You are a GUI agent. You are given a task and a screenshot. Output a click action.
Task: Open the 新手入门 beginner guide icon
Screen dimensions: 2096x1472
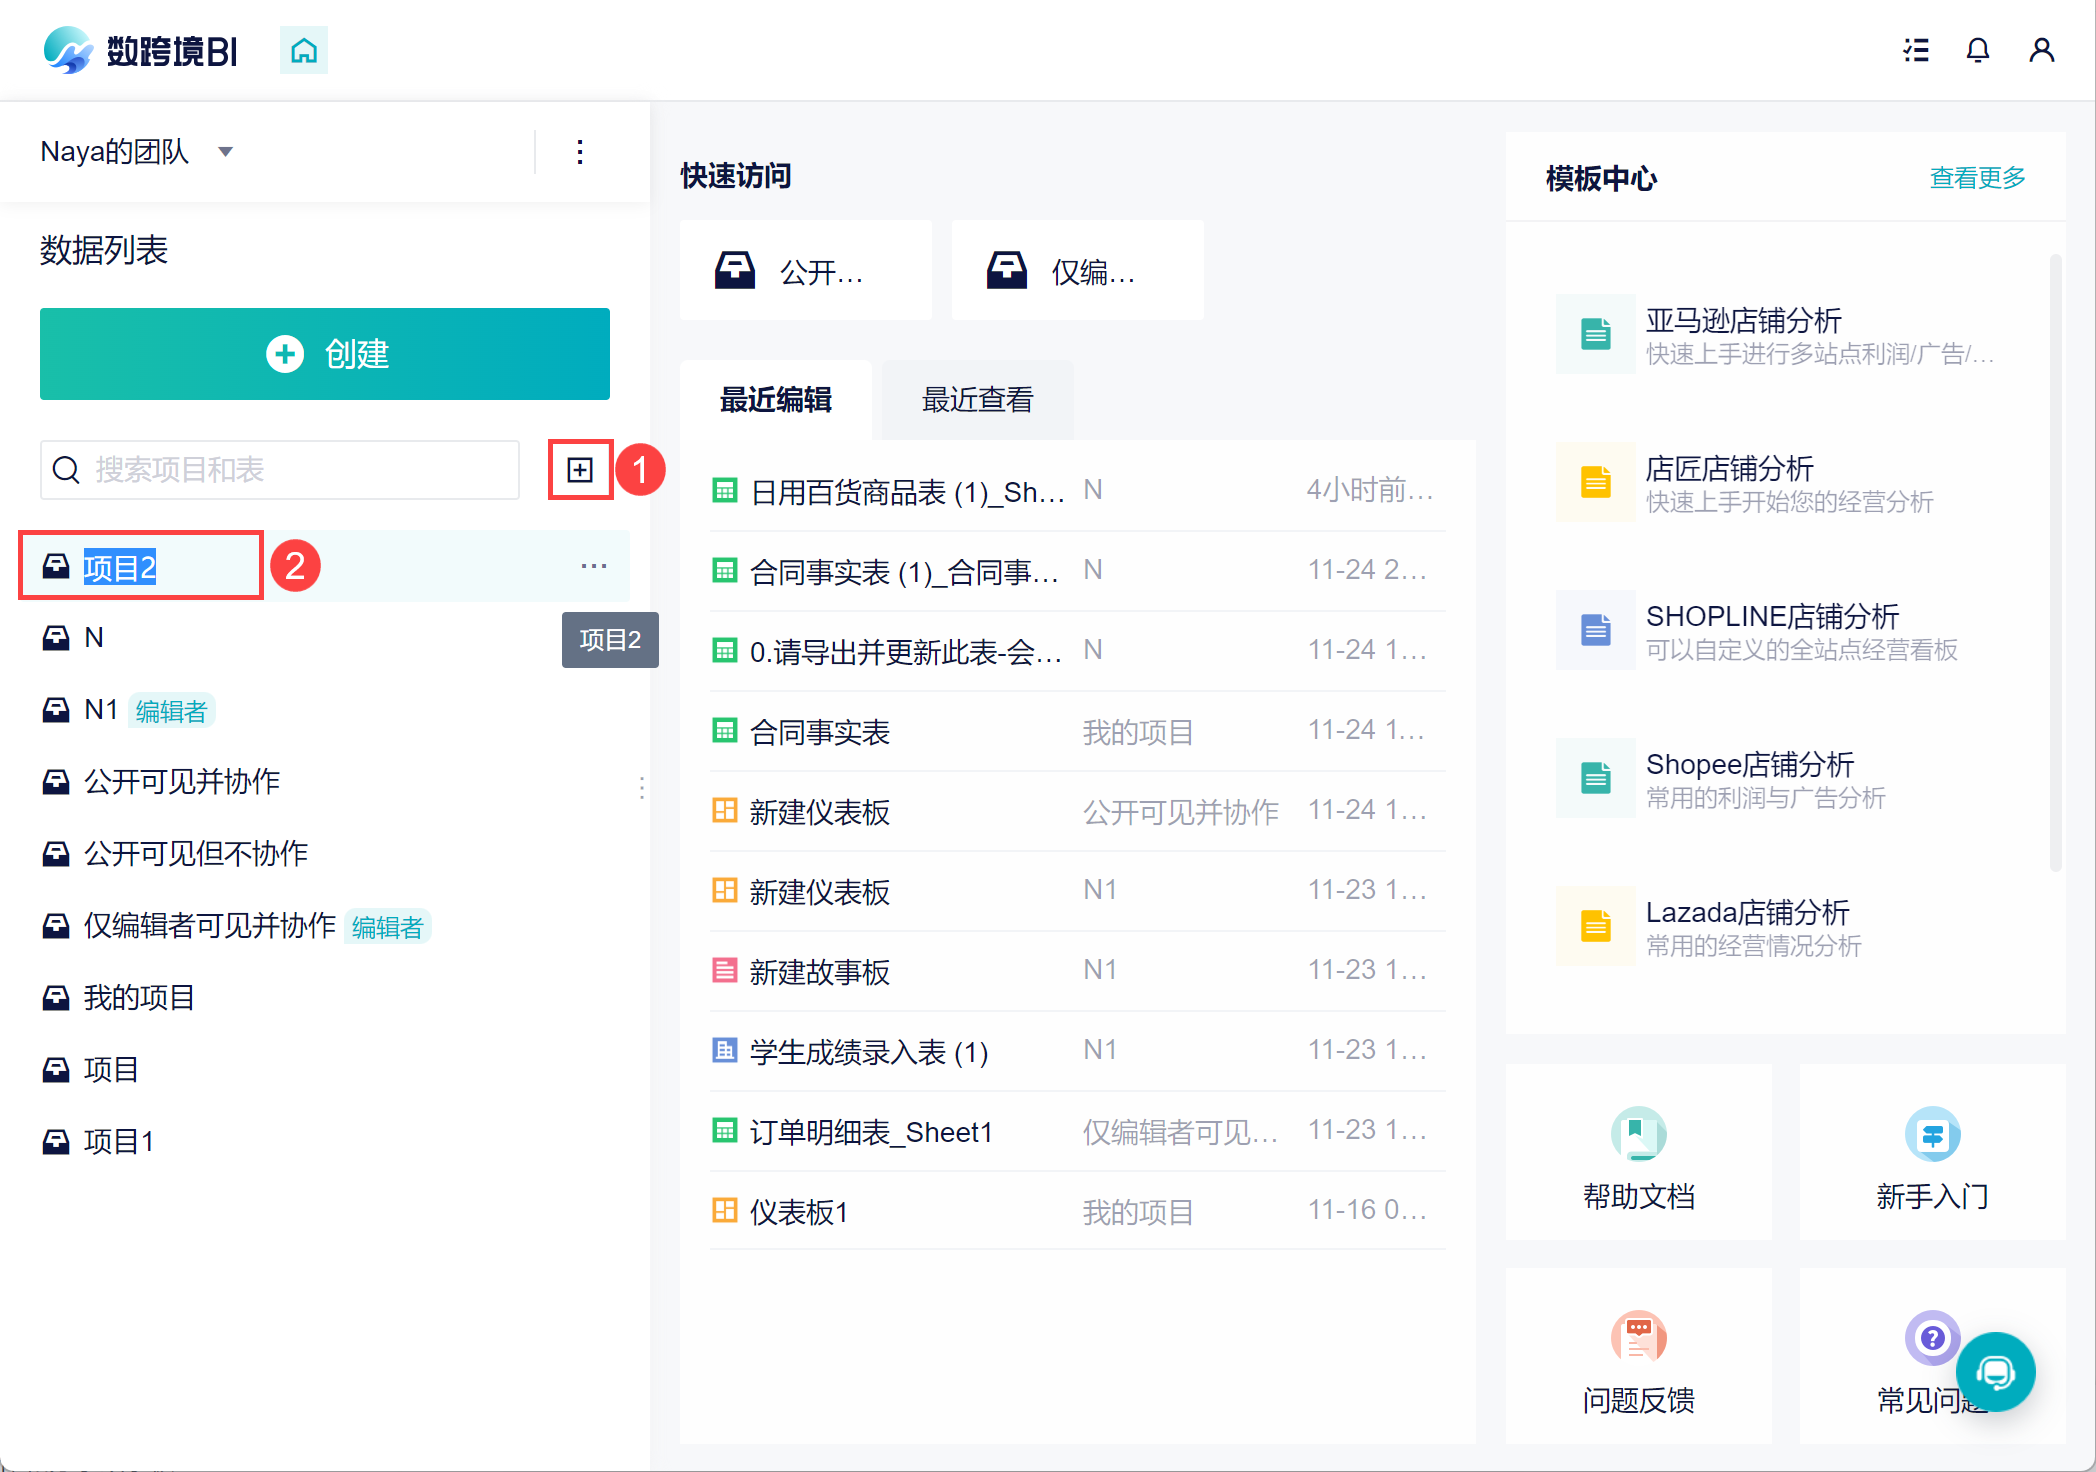(1931, 1135)
